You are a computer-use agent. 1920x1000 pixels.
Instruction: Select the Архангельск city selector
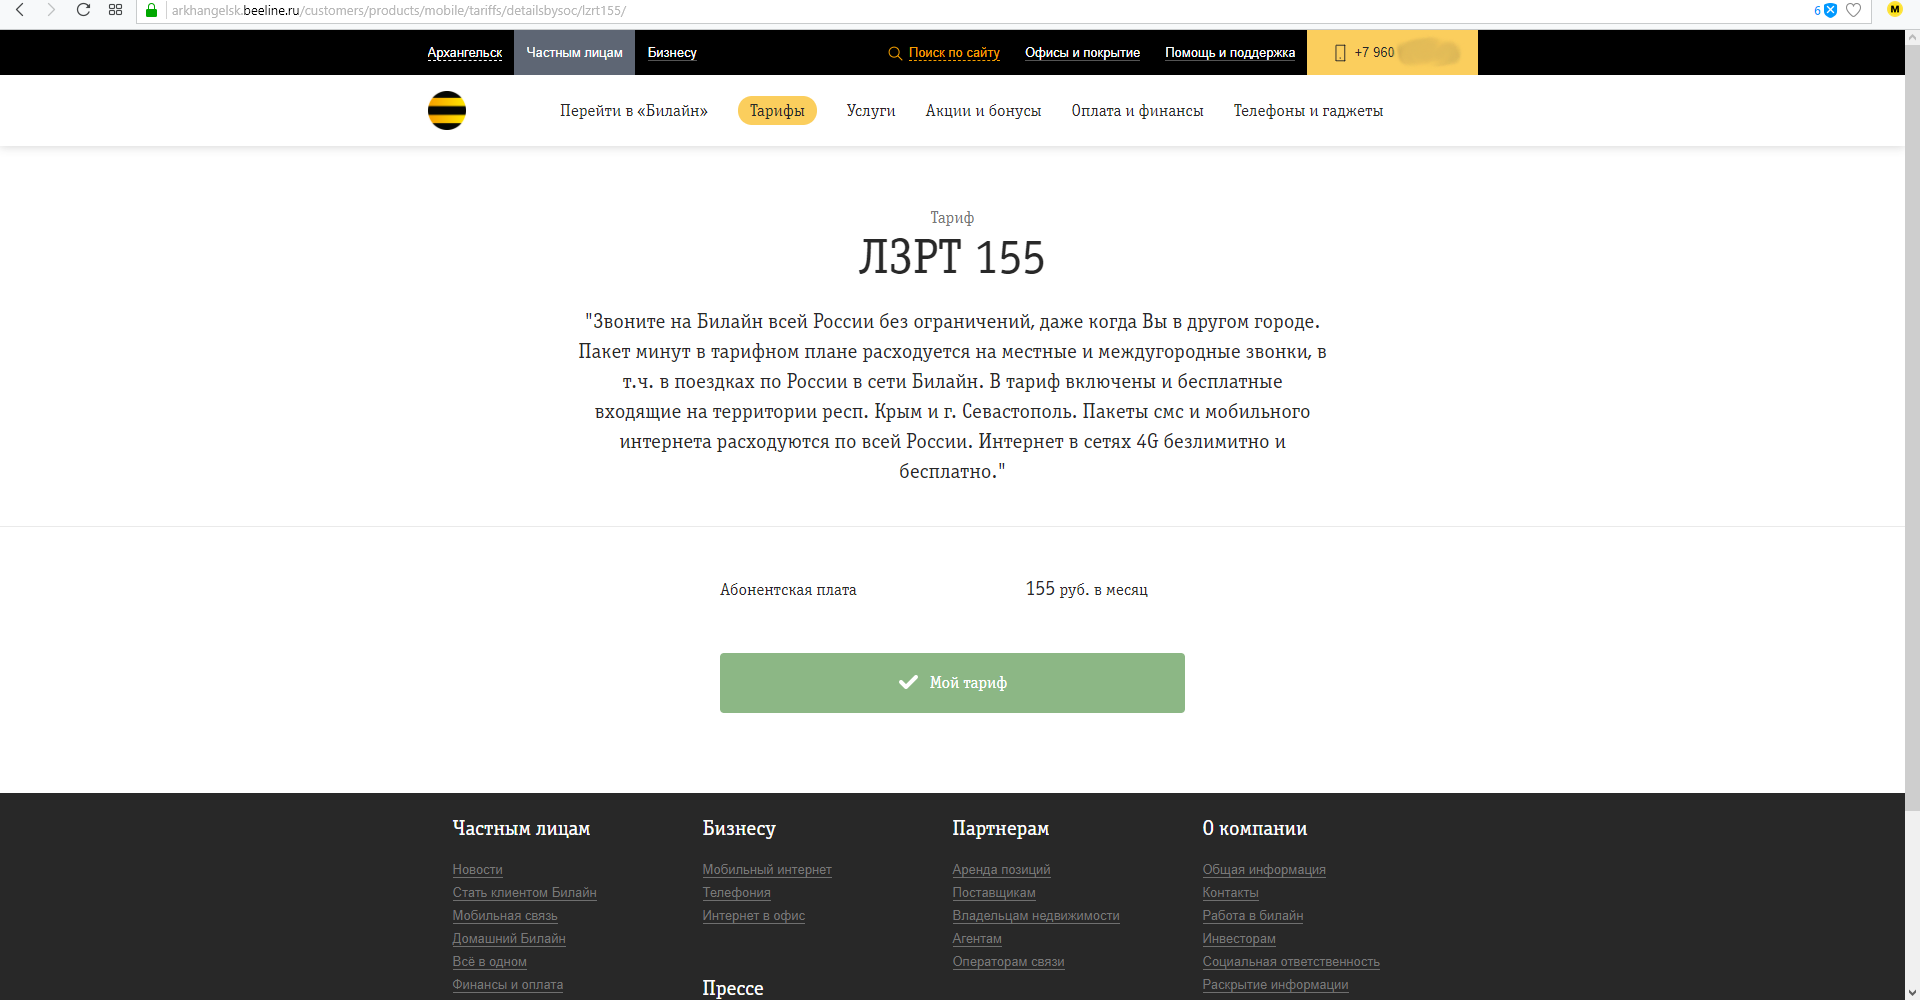[x=465, y=53]
